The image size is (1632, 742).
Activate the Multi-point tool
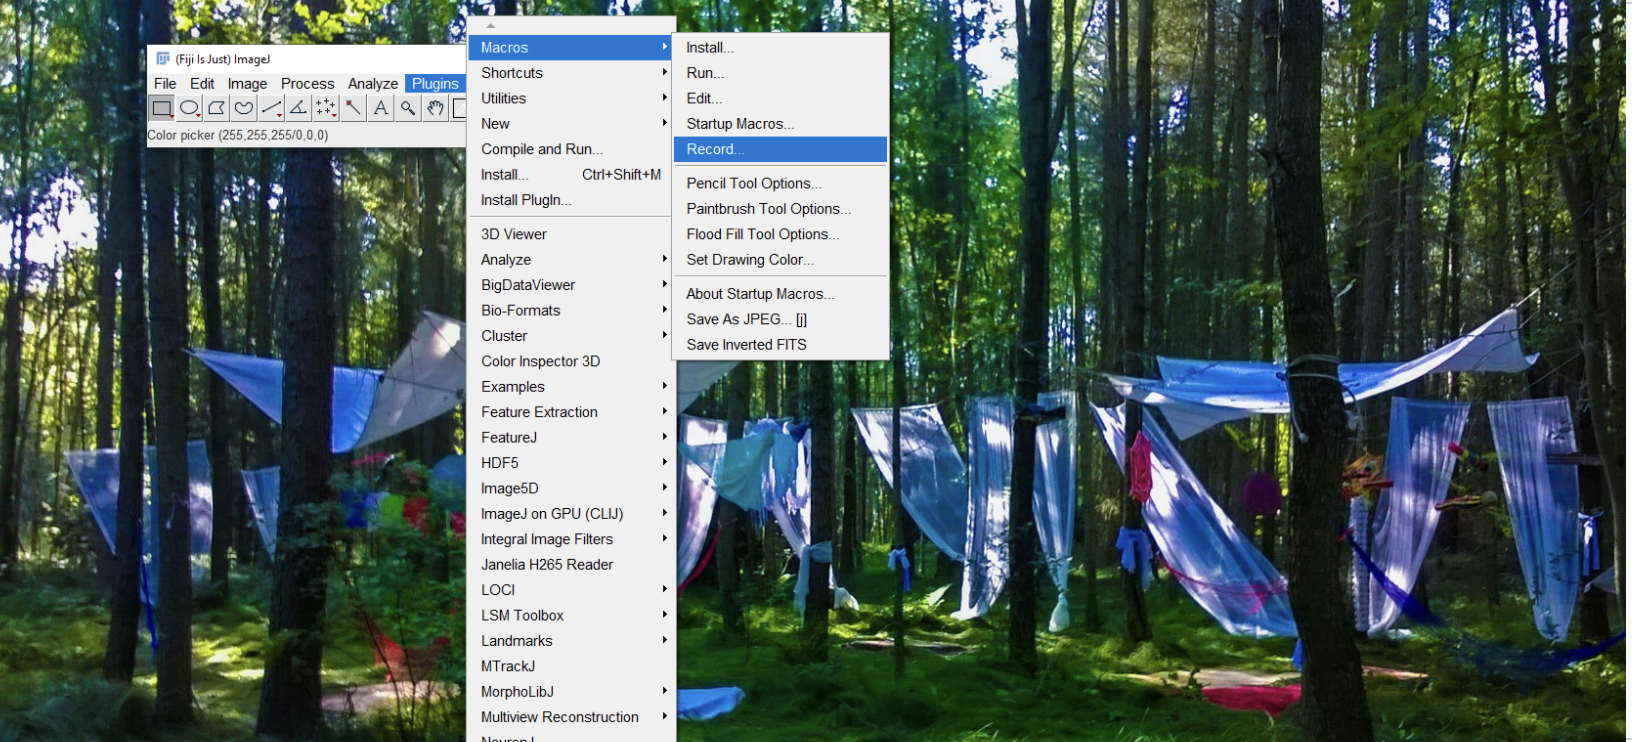(x=326, y=108)
